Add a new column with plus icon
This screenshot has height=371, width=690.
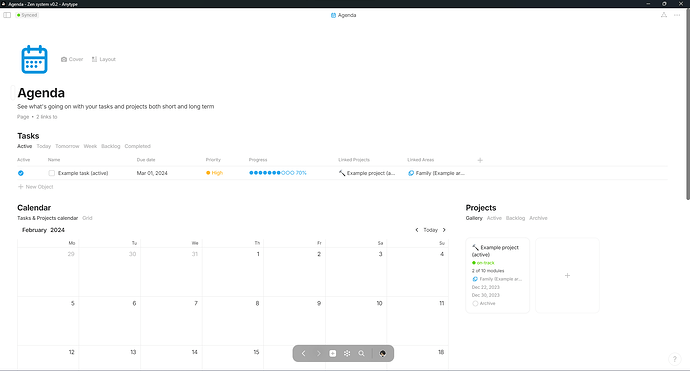coord(480,160)
